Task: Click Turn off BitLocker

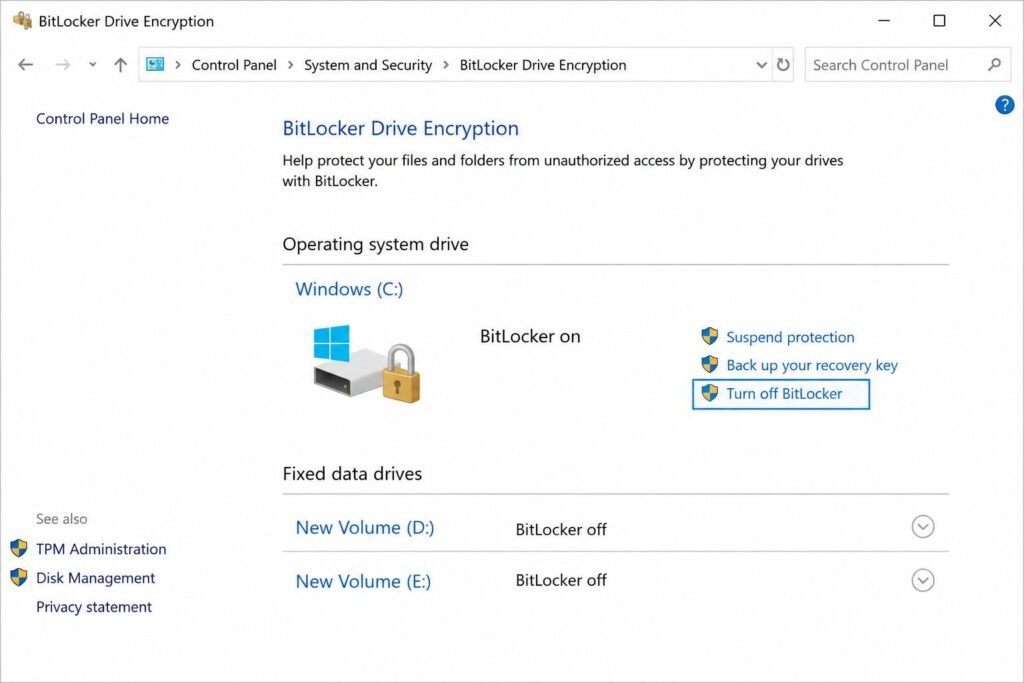Action: click(784, 394)
